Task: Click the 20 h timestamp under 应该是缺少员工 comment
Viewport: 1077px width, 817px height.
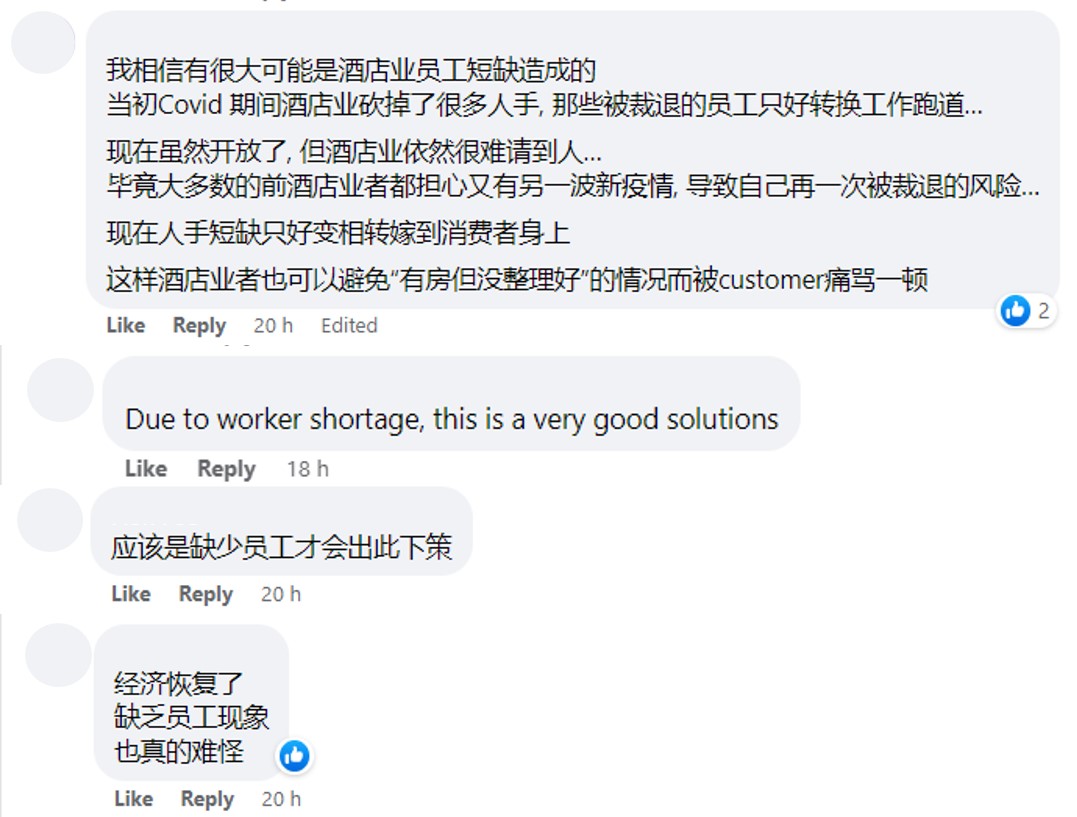Action: 281,594
